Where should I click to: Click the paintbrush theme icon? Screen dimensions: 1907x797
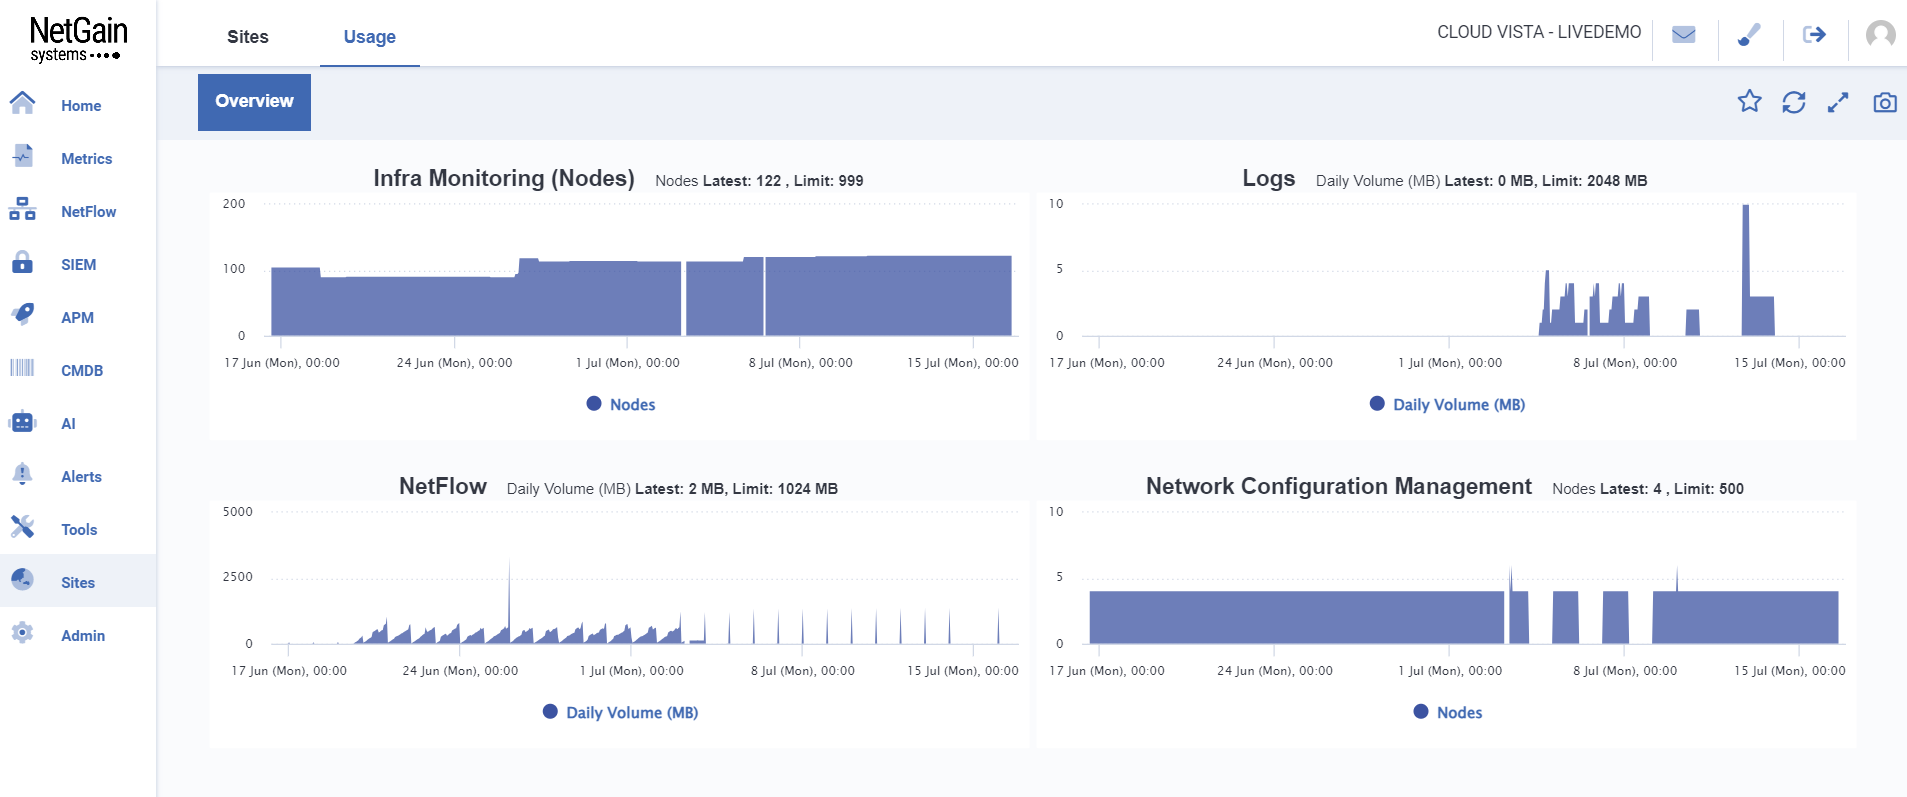tap(1749, 35)
